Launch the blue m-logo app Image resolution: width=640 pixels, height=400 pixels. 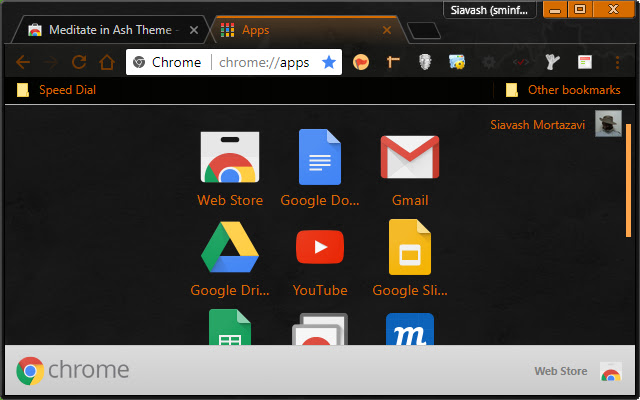[410, 329]
